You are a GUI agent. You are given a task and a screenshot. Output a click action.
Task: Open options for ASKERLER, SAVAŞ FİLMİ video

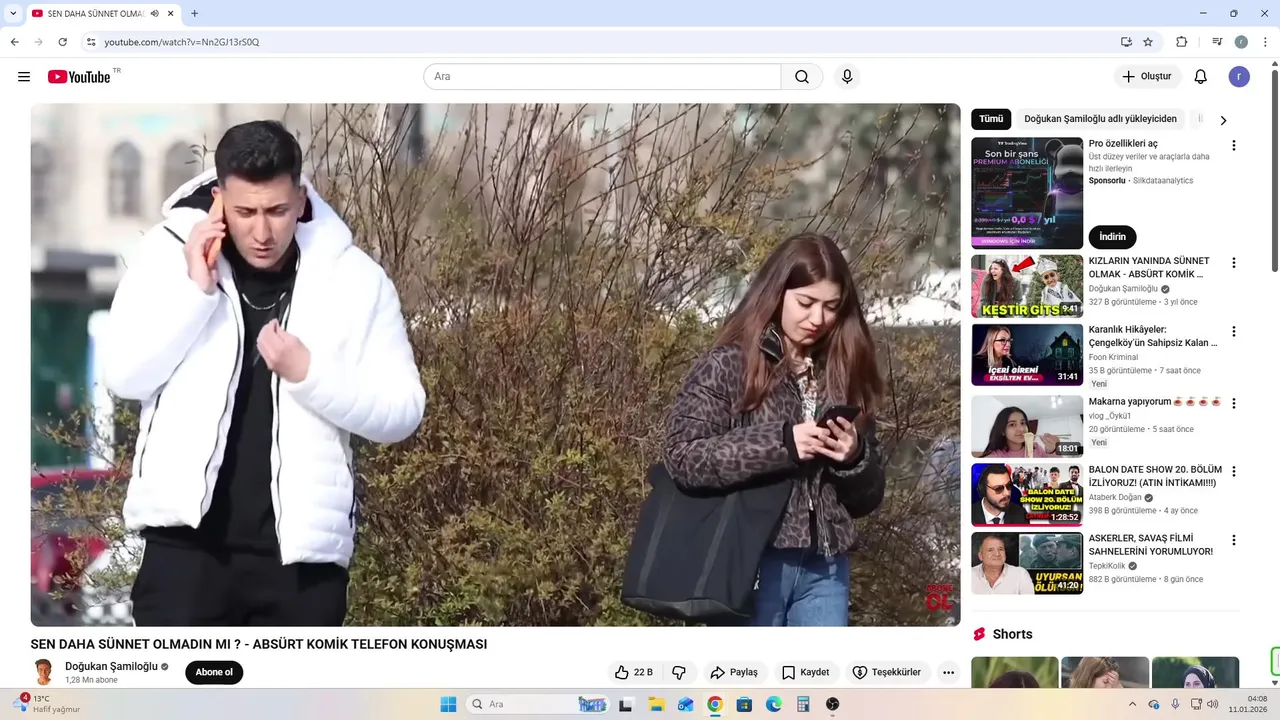[1233, 540]
